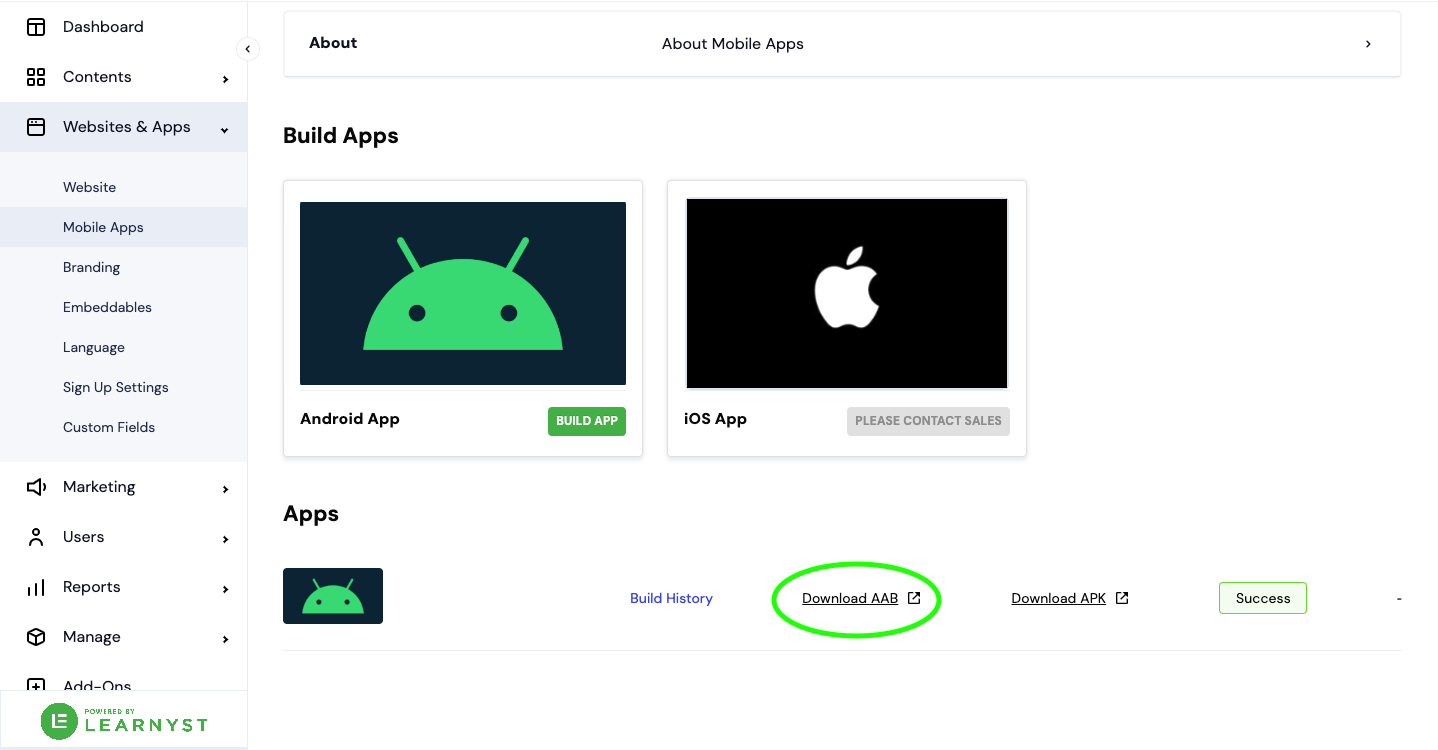Image resolution: width=1438 pixels, height=750 pixels.
Task: Open the Dashboard menu item
Action: [124, 27]
